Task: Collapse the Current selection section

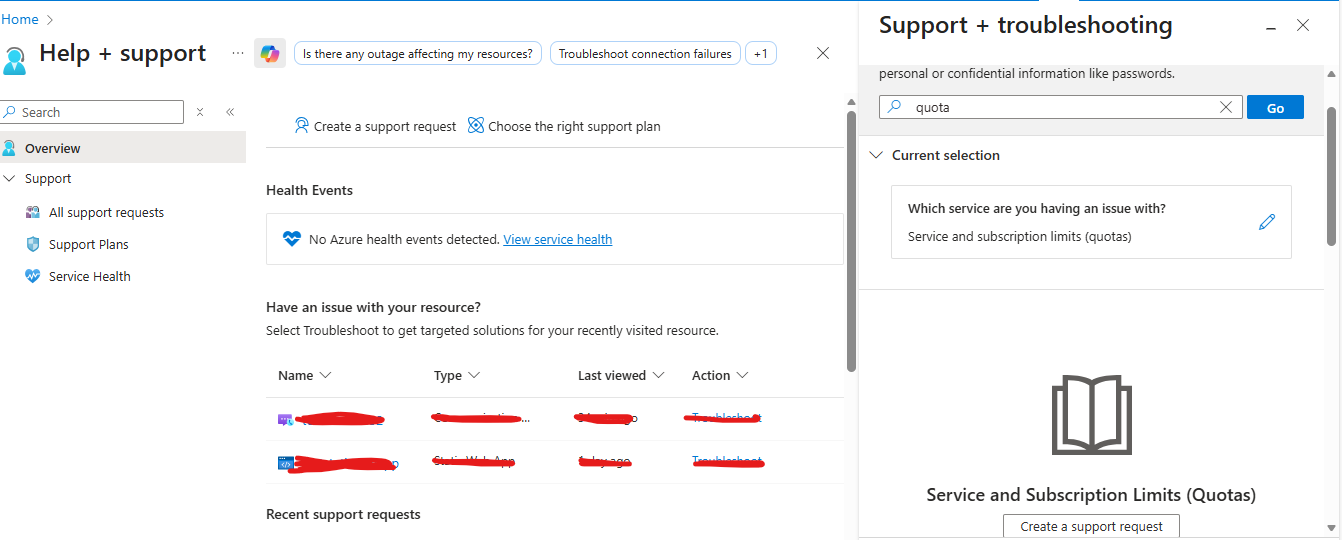Action: pos(876,155)
